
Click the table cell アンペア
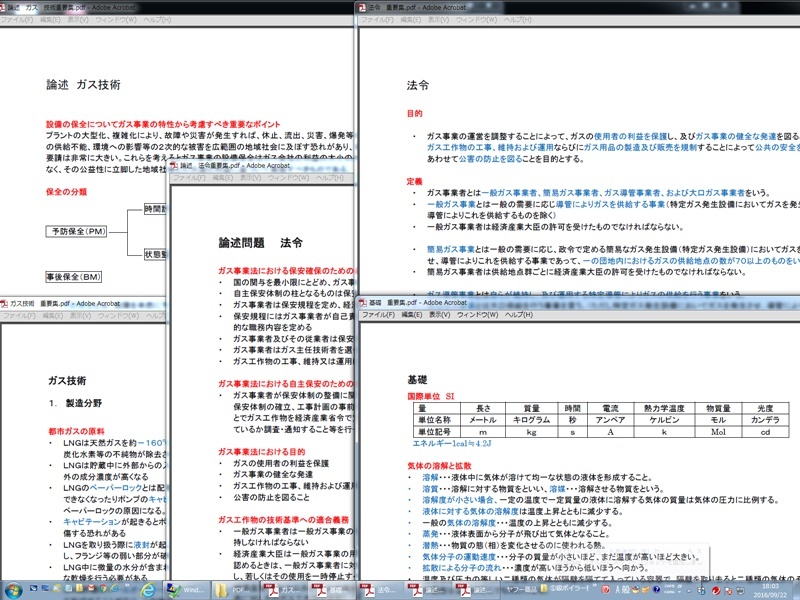(x=610, y=420)
